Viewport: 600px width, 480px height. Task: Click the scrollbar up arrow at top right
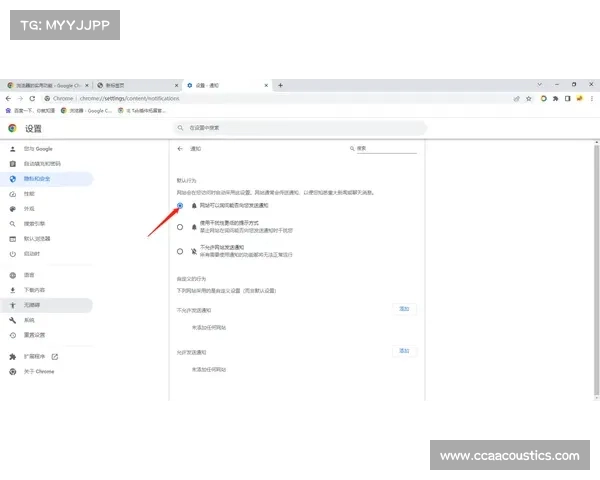(x=597, y=142)
